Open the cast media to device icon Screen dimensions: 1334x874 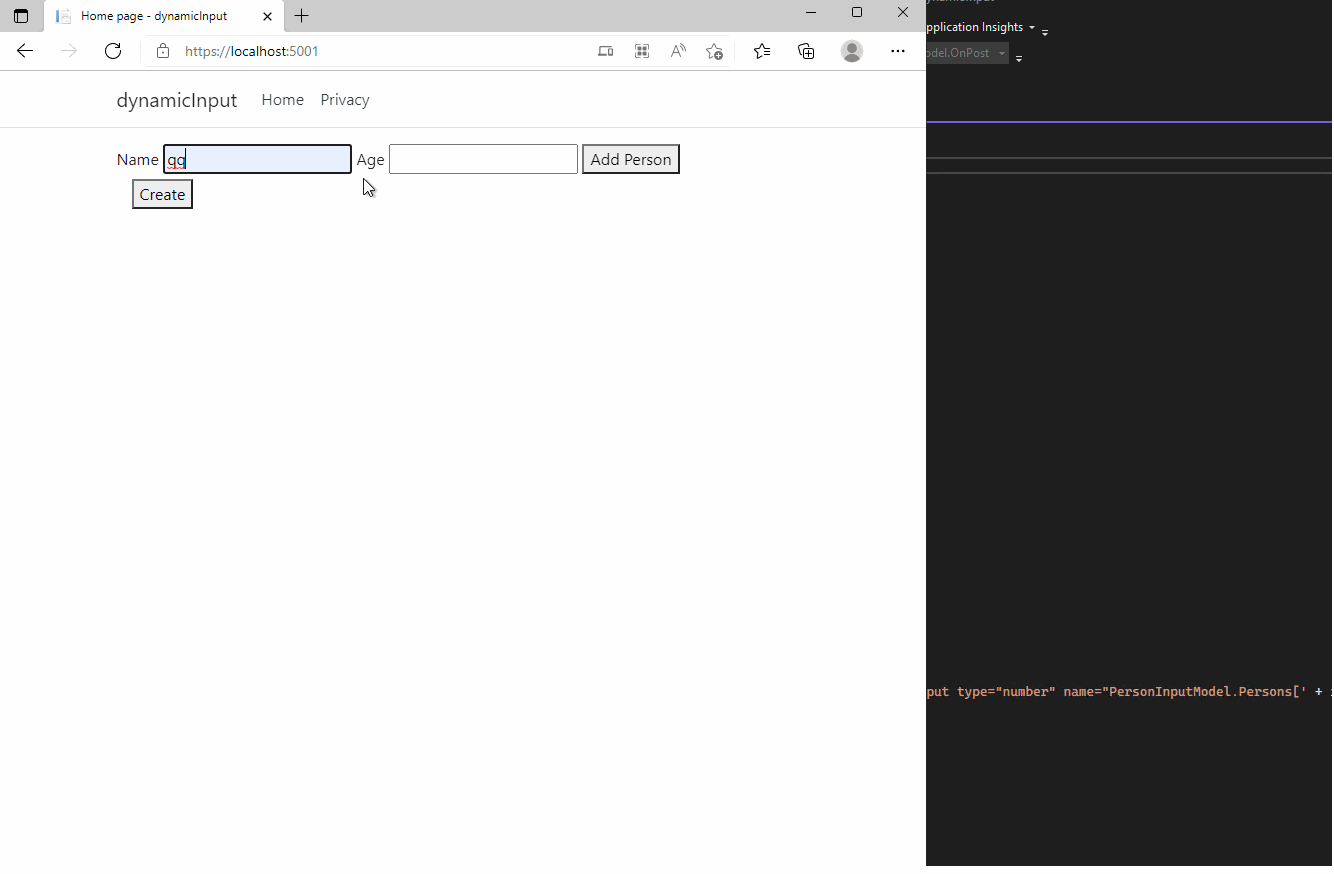tap(605, 51)
